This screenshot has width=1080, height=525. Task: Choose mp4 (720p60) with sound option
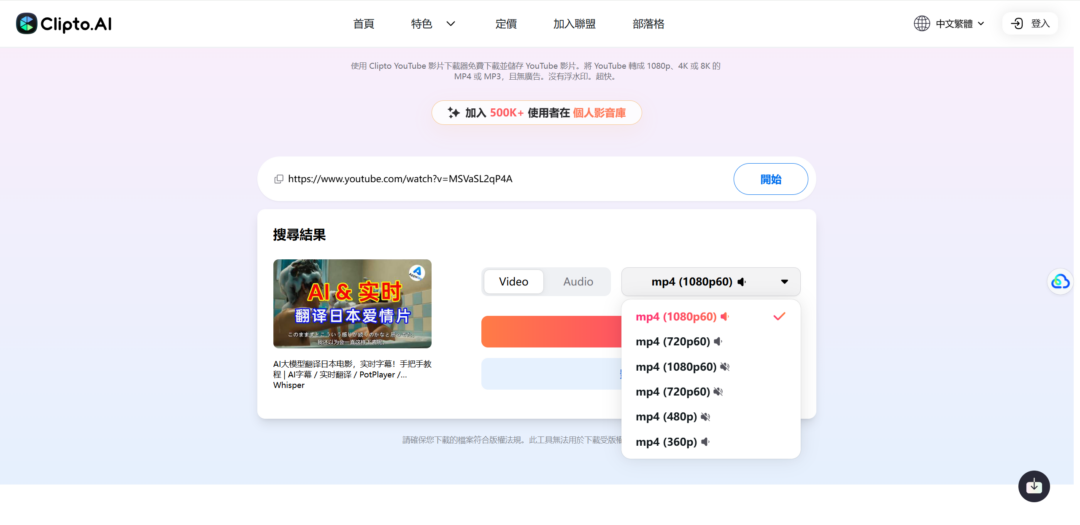point(711,341)
